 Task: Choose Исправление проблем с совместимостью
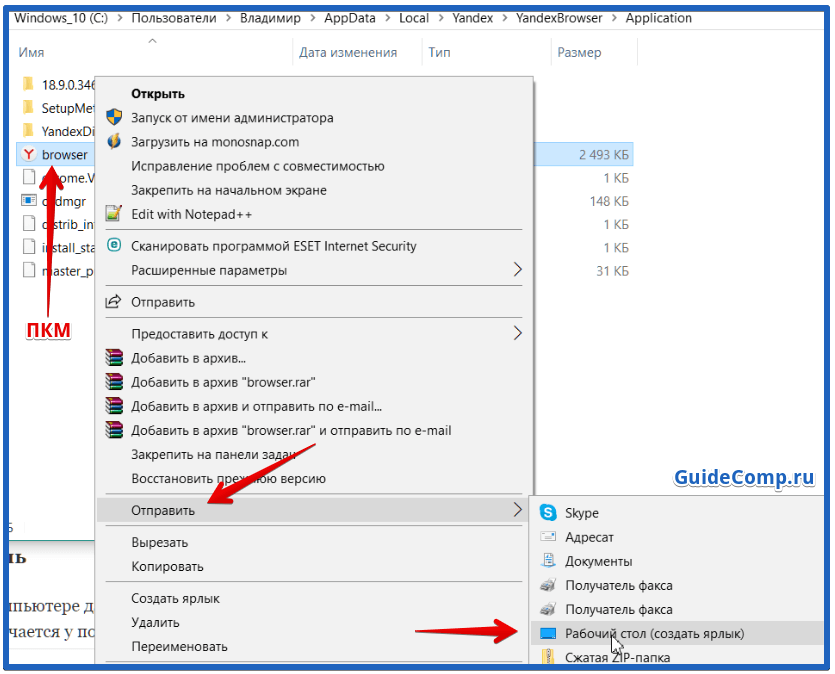pyautogui.click(x=314, y=166)
